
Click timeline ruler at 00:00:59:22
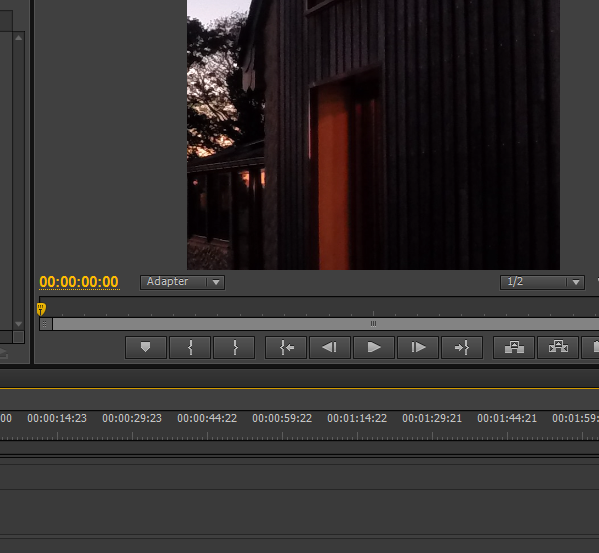click(x=282, y=418)
